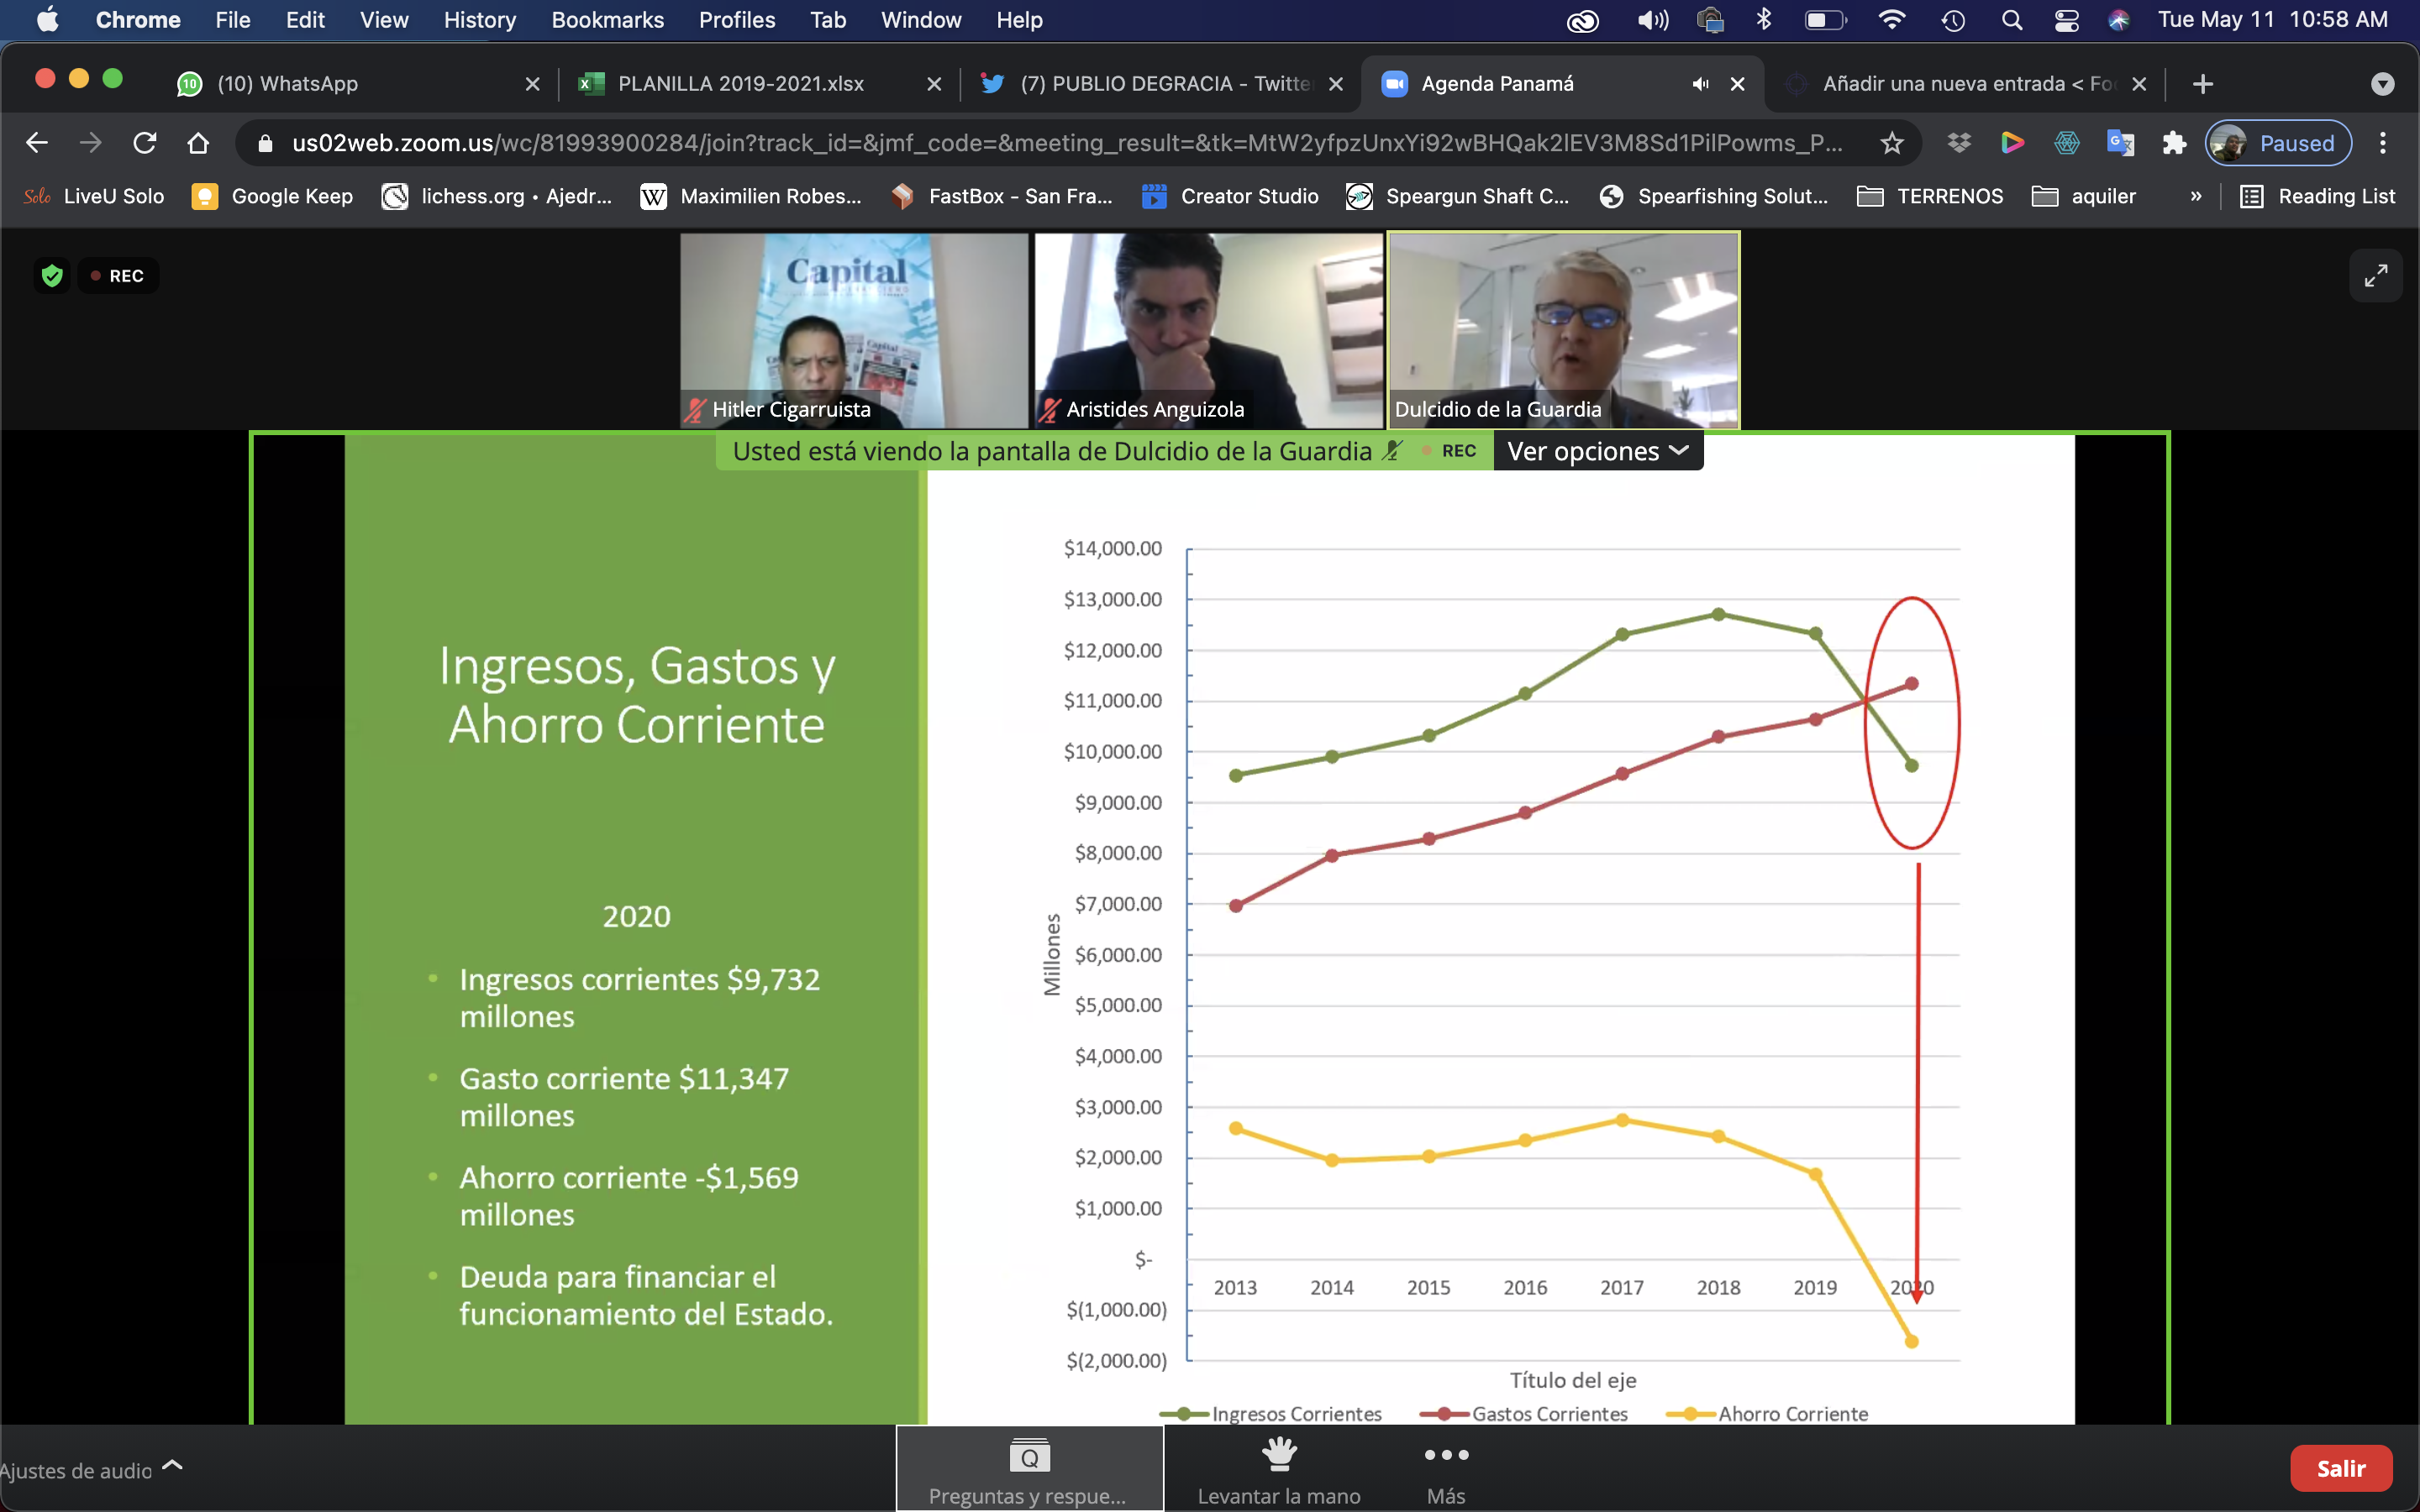The image size is (2420, 1512).
Task: Select Dulcidio de la Guardia video thumbnail
Action: pyautogui.click(x=1563, y=330)
